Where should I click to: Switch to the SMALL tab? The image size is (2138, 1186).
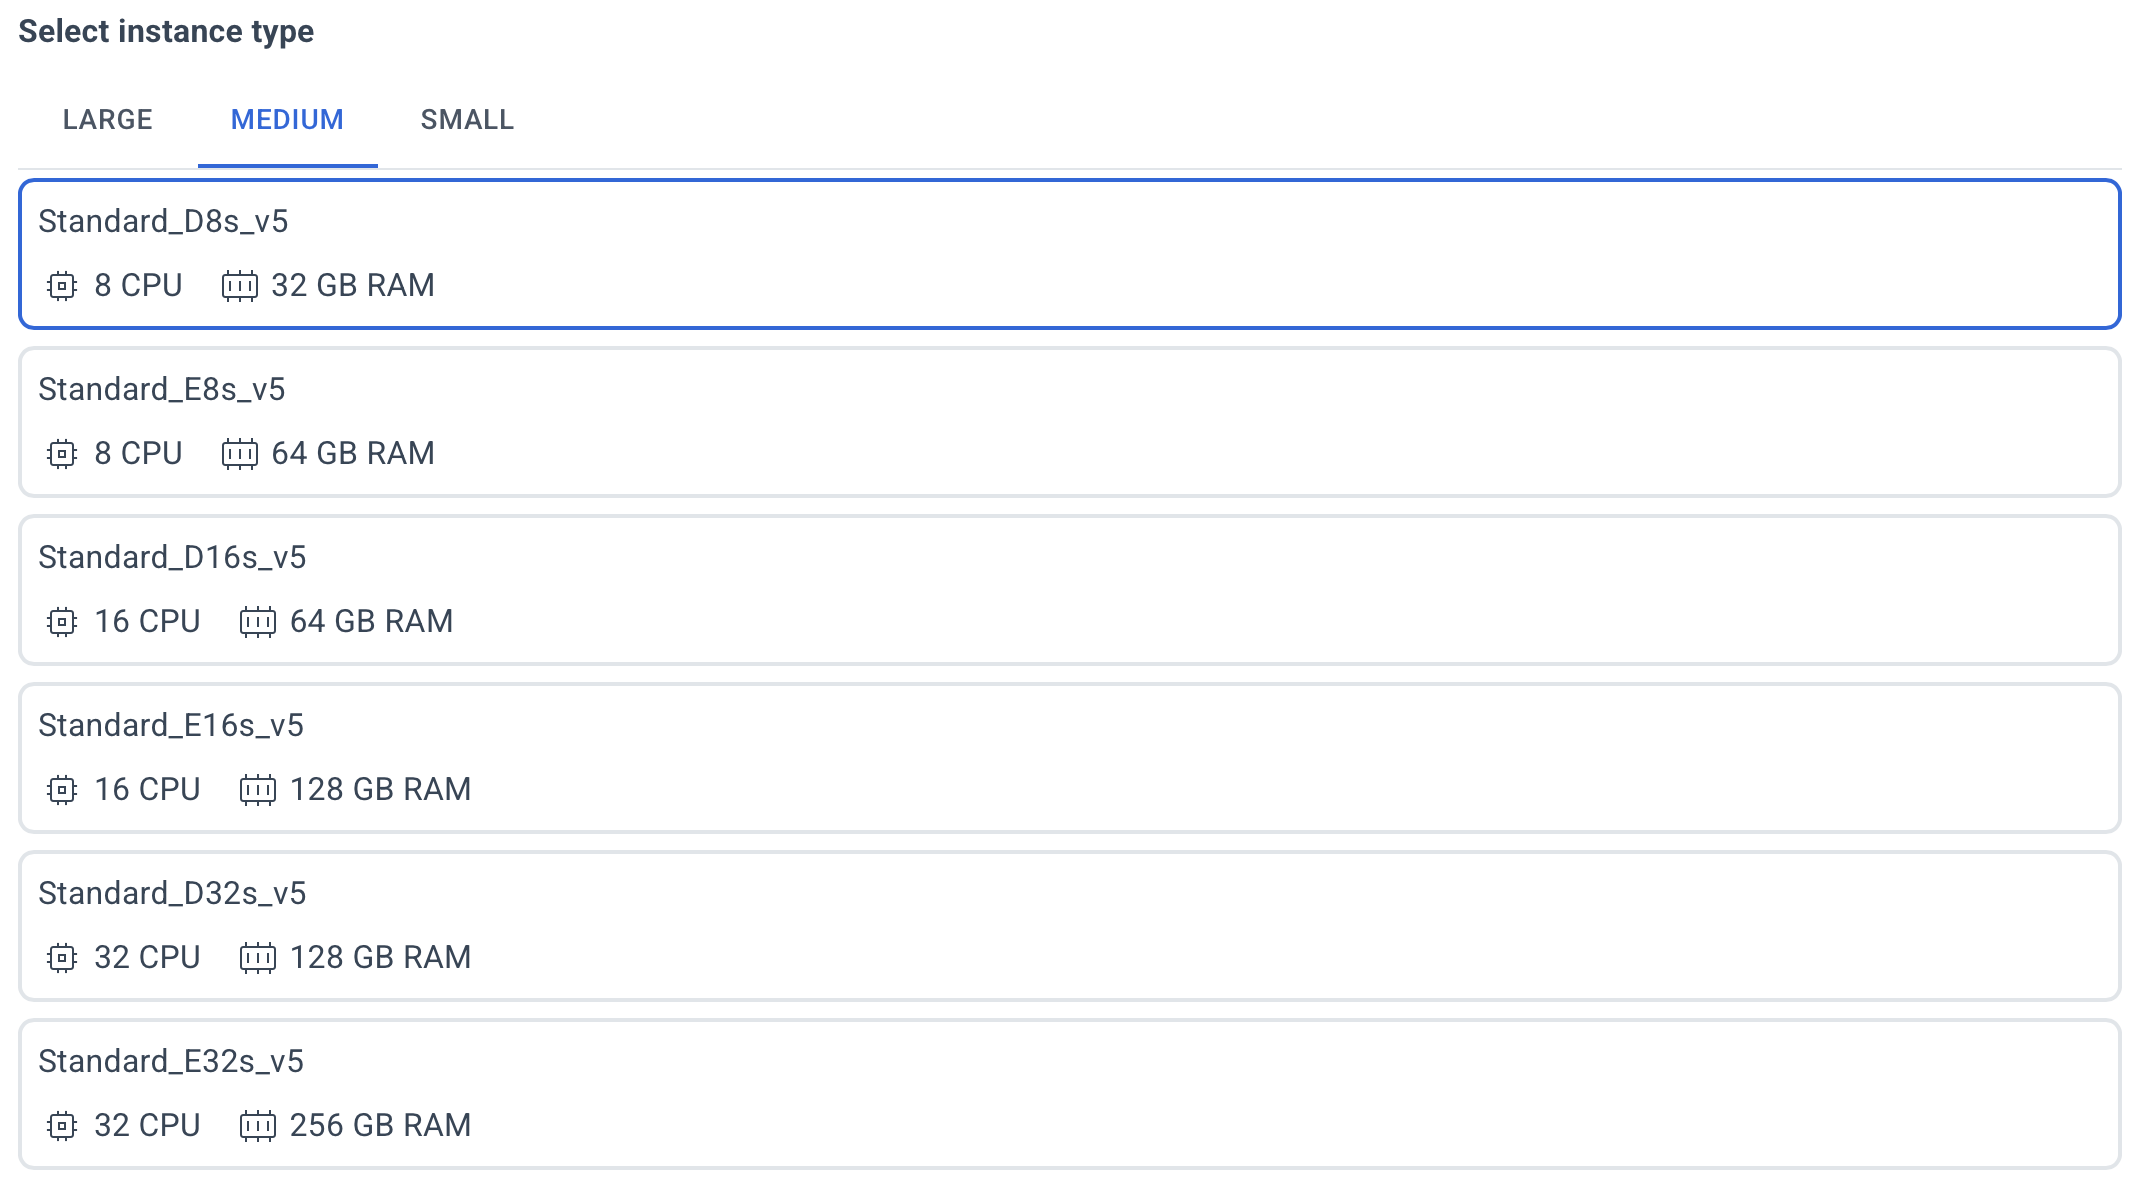pyautogui.click(x=467, y=120)
